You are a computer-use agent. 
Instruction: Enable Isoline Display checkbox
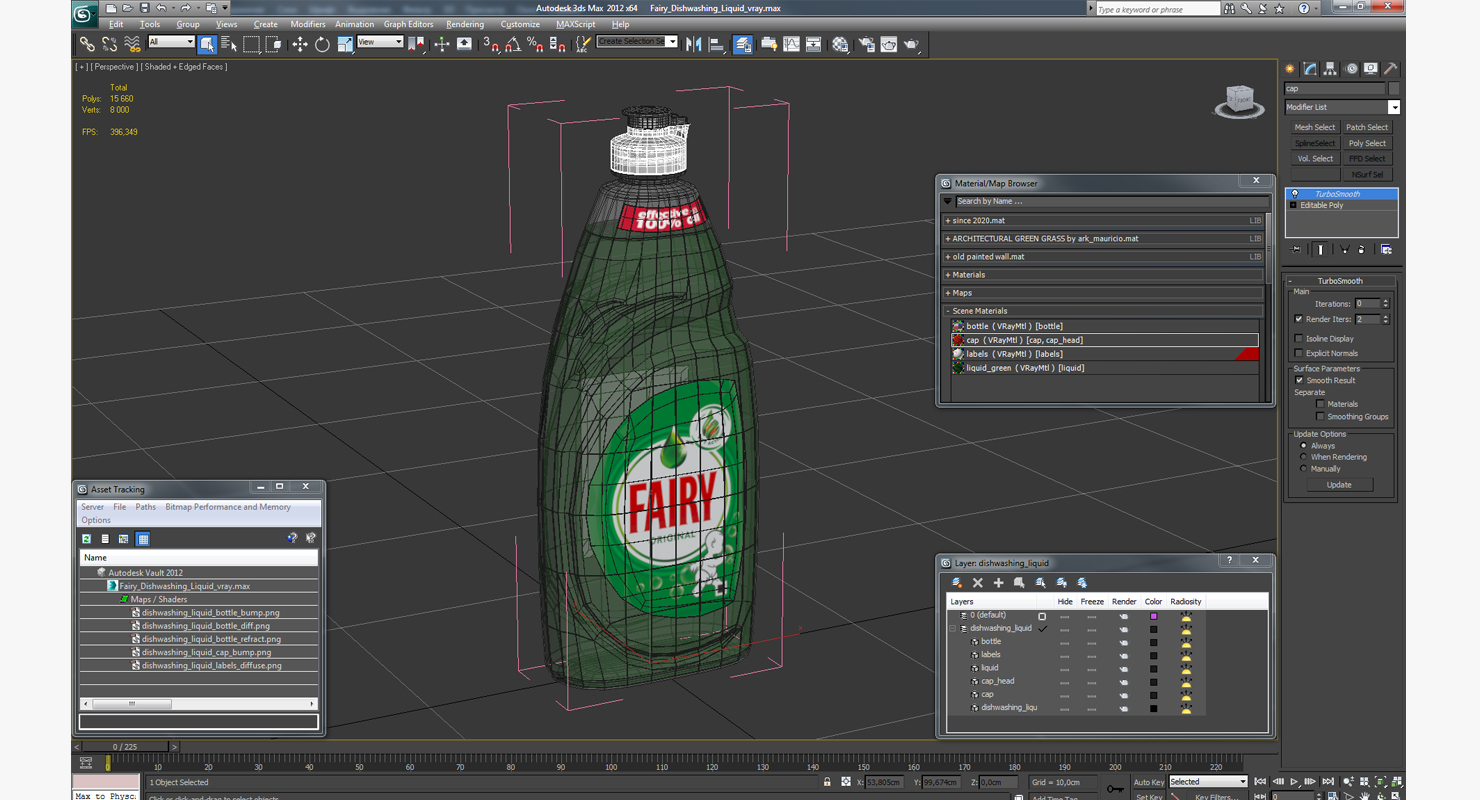tap(1299, 339)
